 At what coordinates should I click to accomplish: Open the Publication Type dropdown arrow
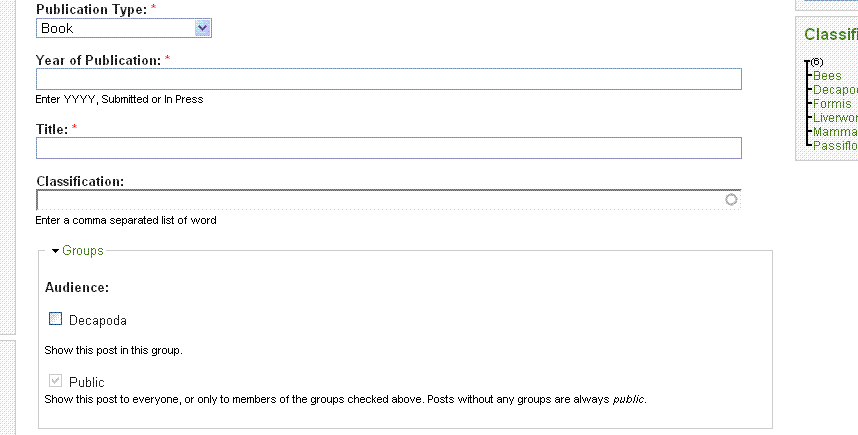(x=202, y=28)
